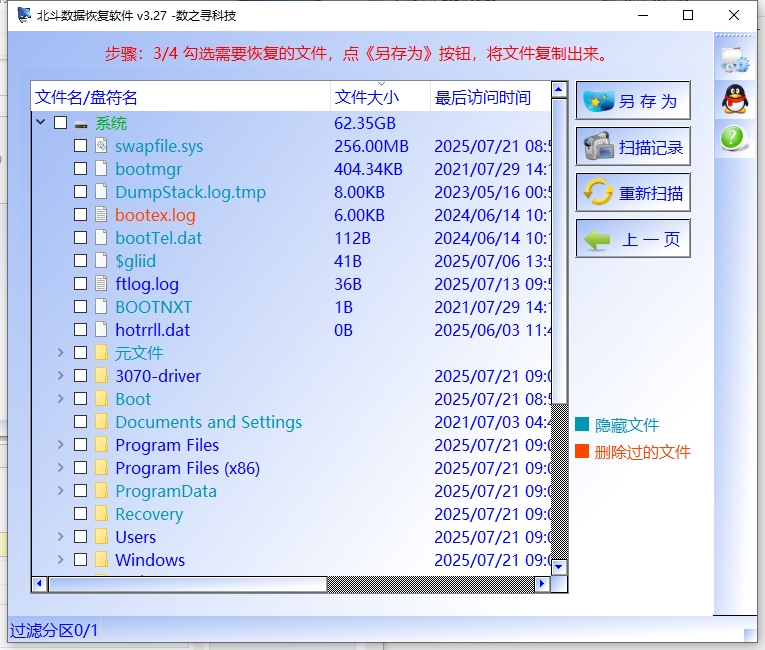Click the Program Files folder icon
The width and height of the screenshot is (765, 650).
(x=101, y=444)
